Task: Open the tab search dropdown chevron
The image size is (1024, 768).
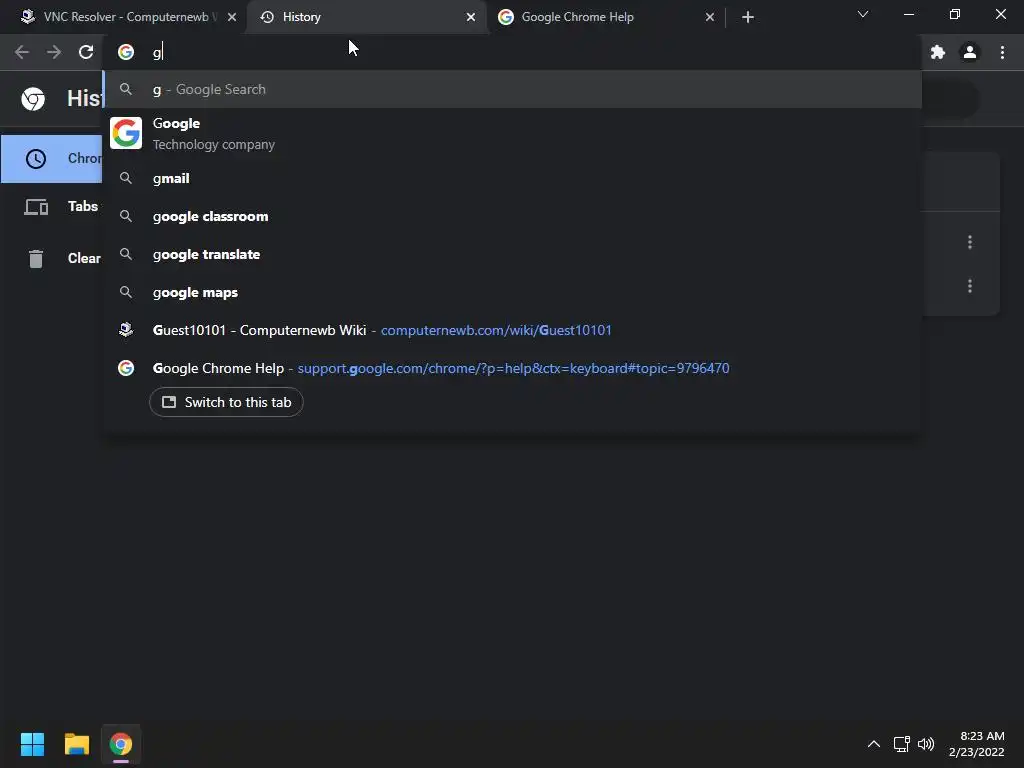Action: pos(863,14)
